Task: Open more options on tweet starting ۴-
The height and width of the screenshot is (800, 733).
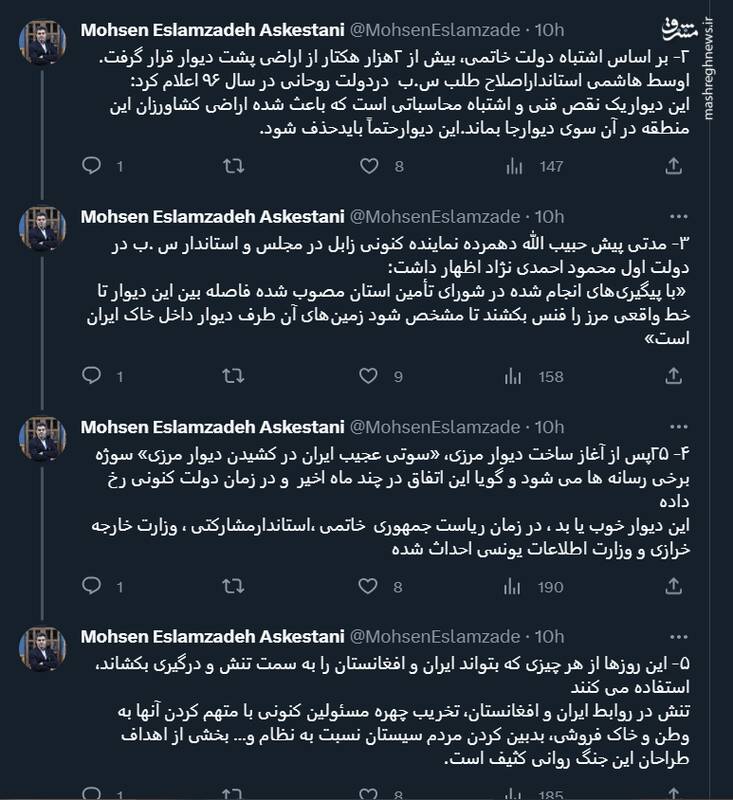Action: 678,426
